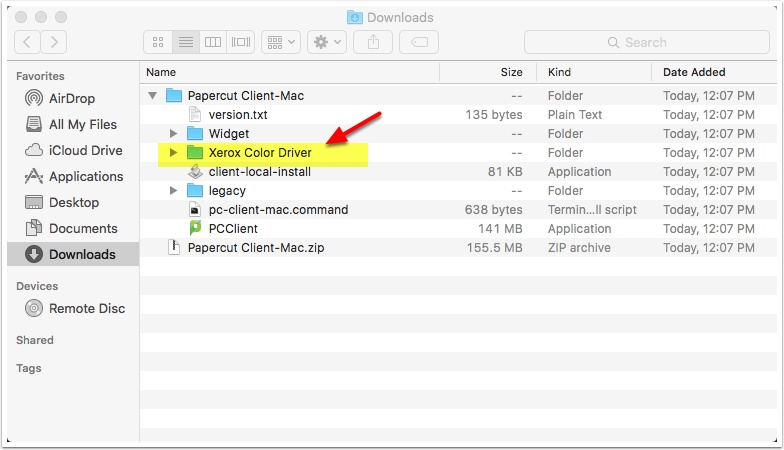Select the legacy folder icon
Viewport: 784px width, 450px height.
194,190
